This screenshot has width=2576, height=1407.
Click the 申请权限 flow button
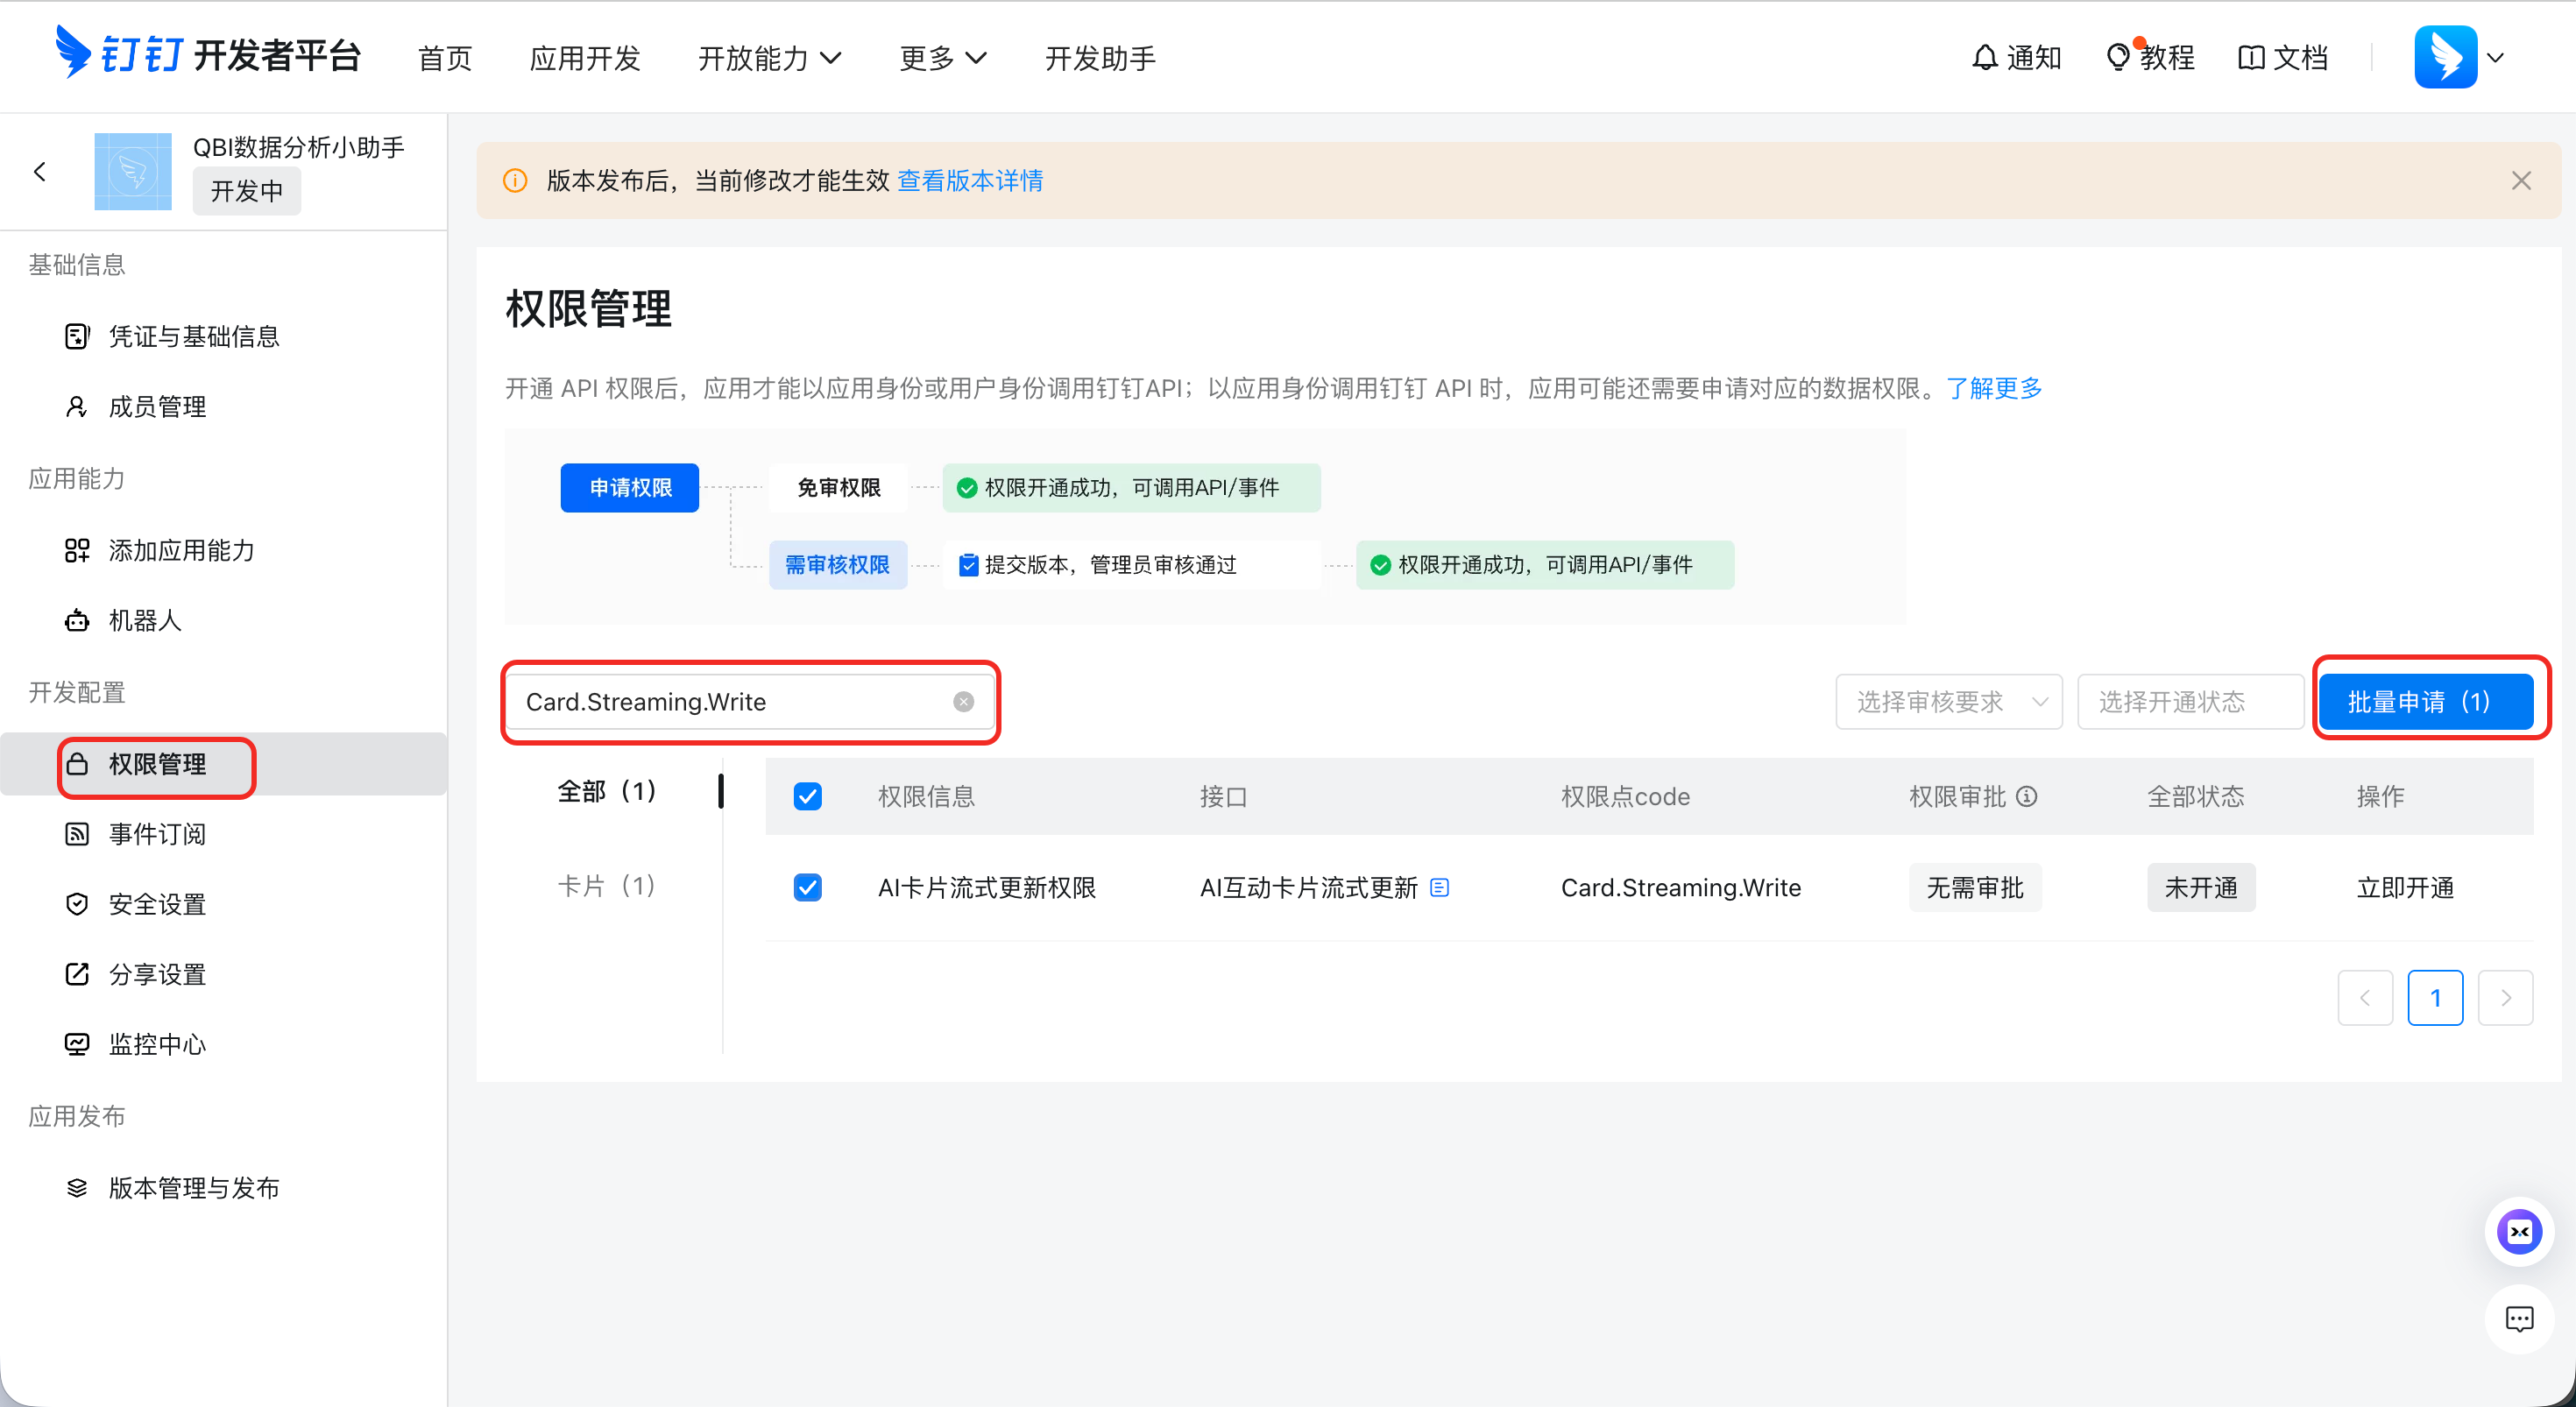pyautogui.click(x=630, y=487)
